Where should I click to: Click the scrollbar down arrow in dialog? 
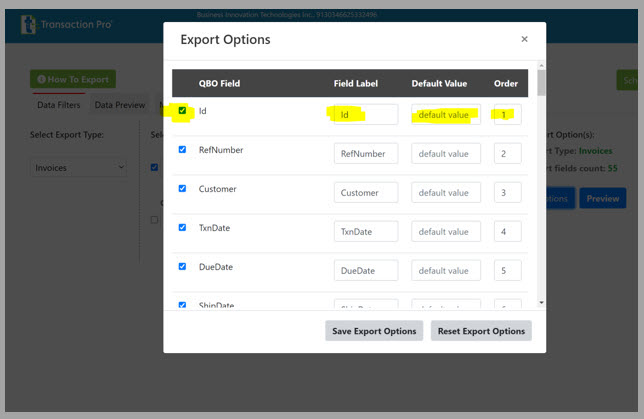(541, 303)
